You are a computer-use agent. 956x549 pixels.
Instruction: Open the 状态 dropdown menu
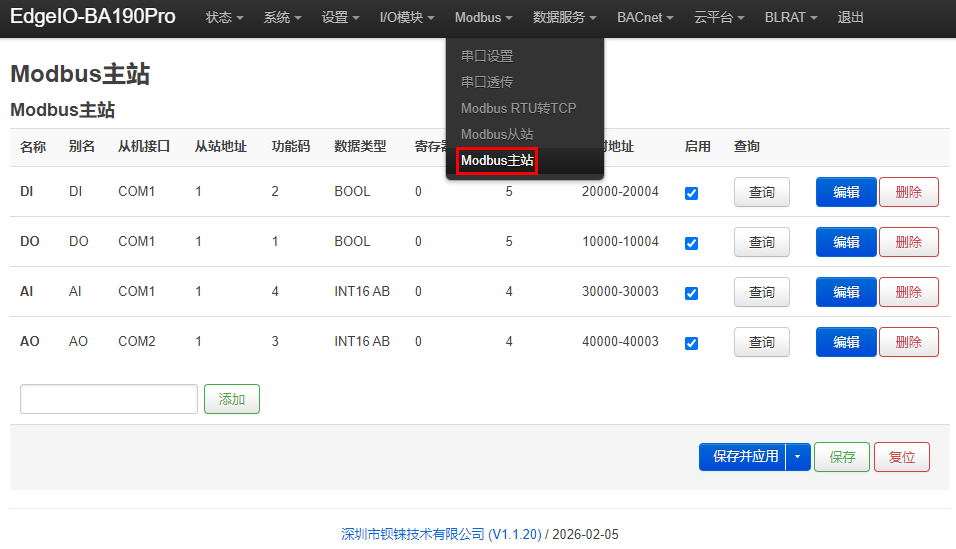click(x=224, y=18)
